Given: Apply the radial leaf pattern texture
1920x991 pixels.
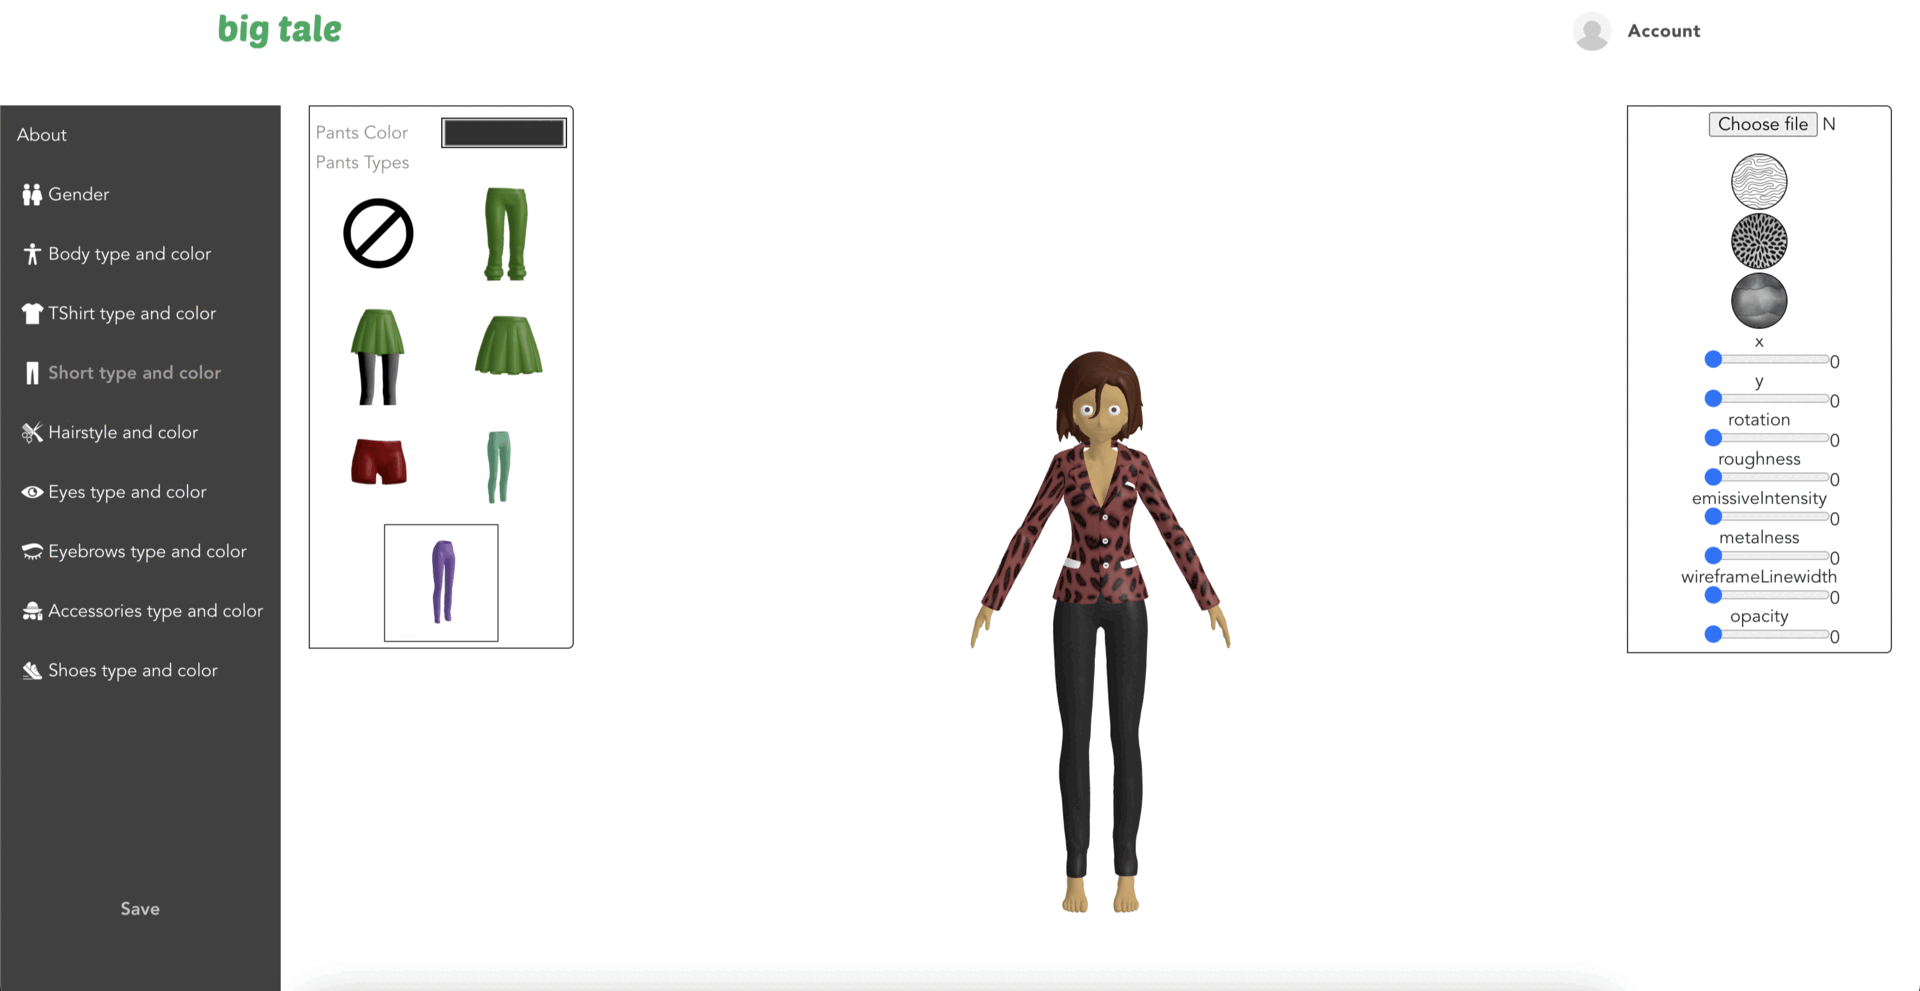Looking at the screenshot, I should (1759, 241).
